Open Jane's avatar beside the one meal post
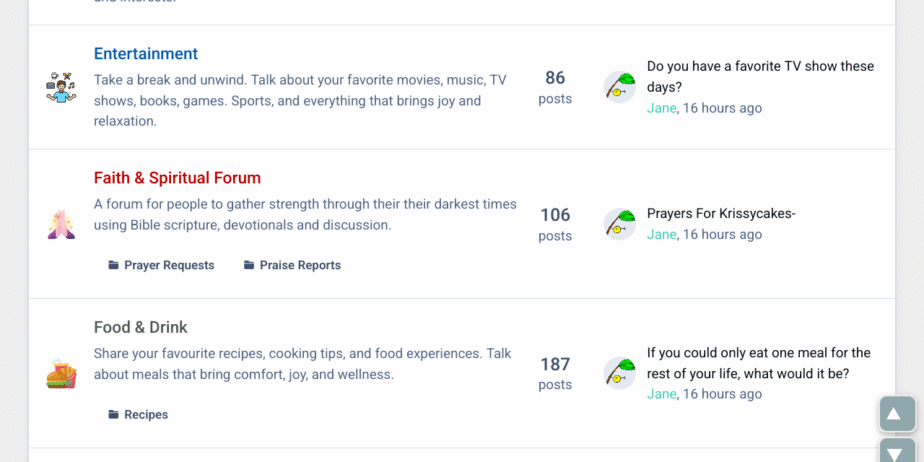Screen dimensions: 924x462 [x=620, y=373]
